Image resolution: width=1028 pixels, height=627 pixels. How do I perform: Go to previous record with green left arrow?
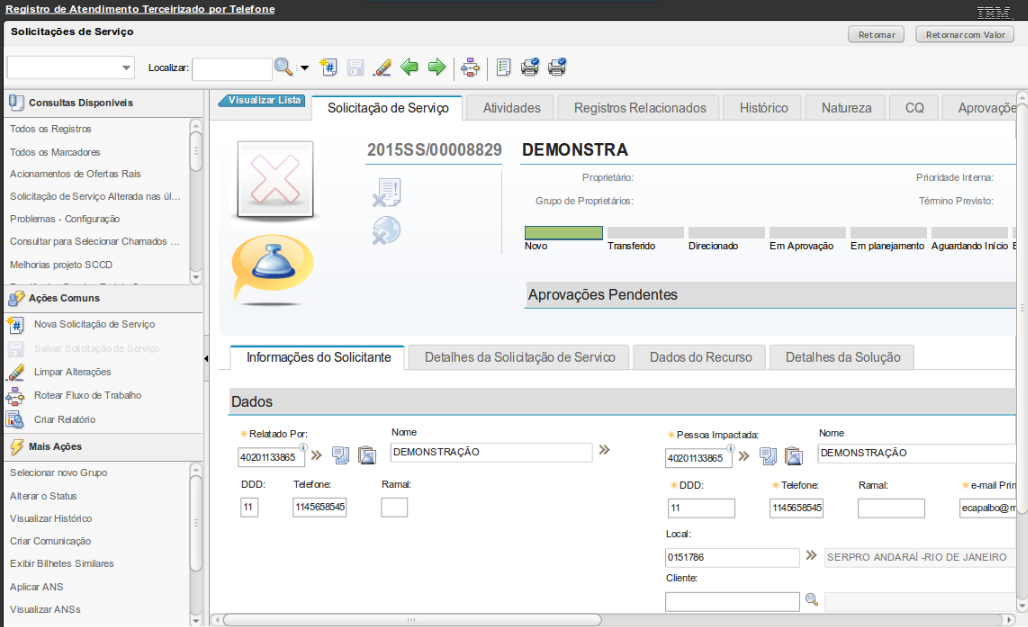click(x=409, y=67)
